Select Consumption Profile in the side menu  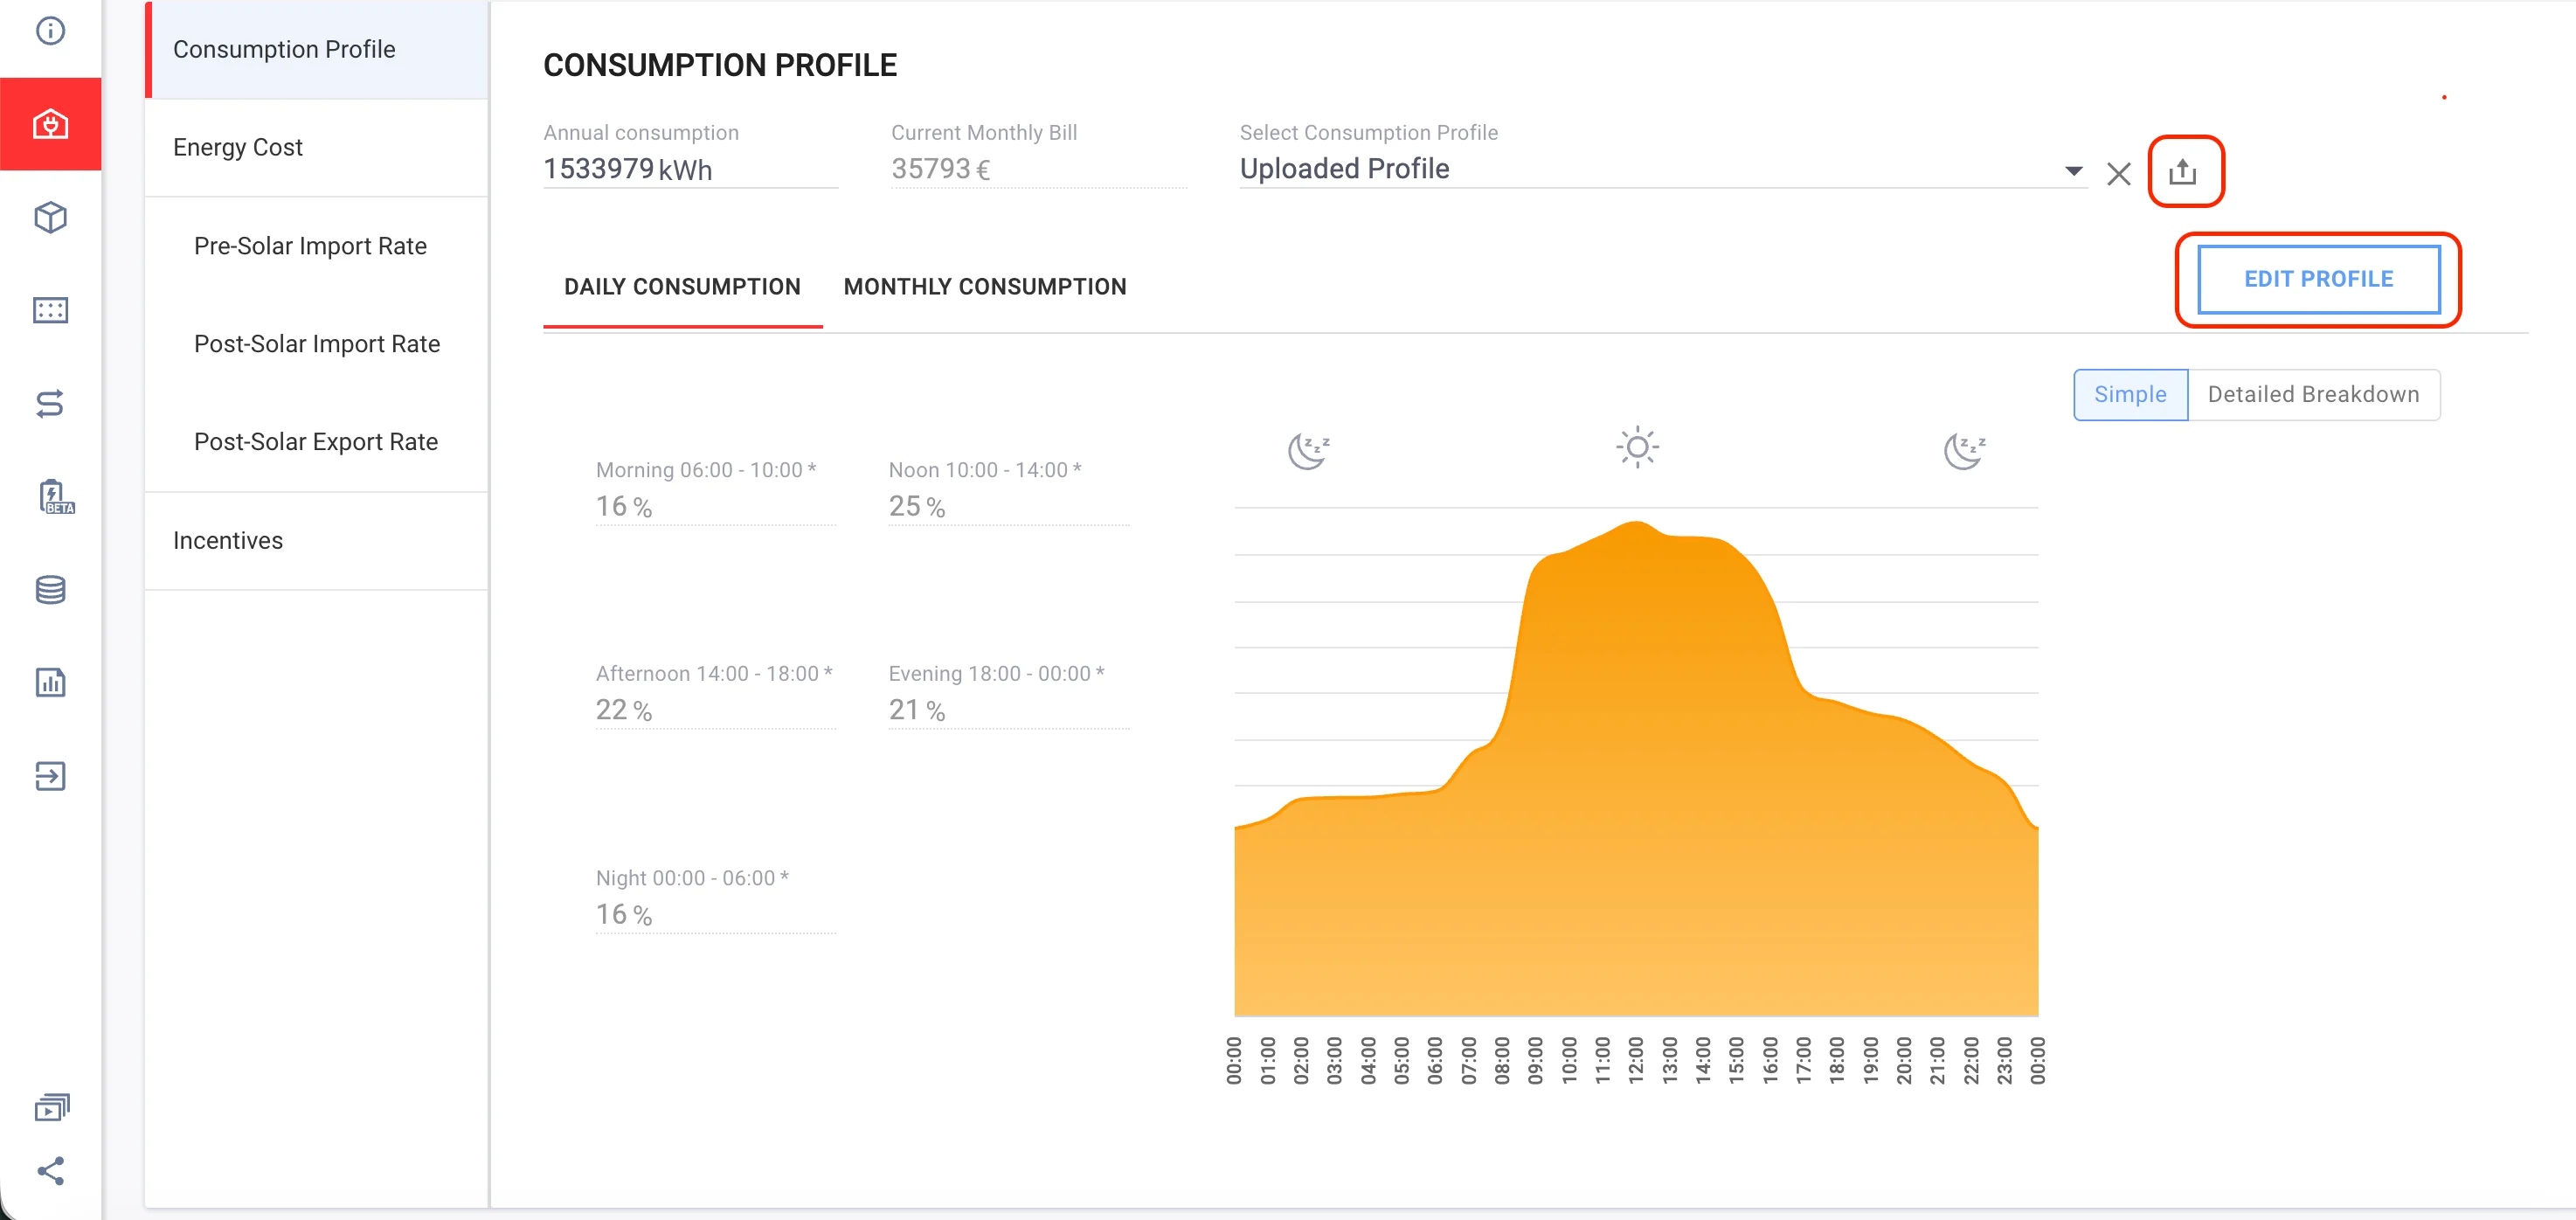click(316, 49)
